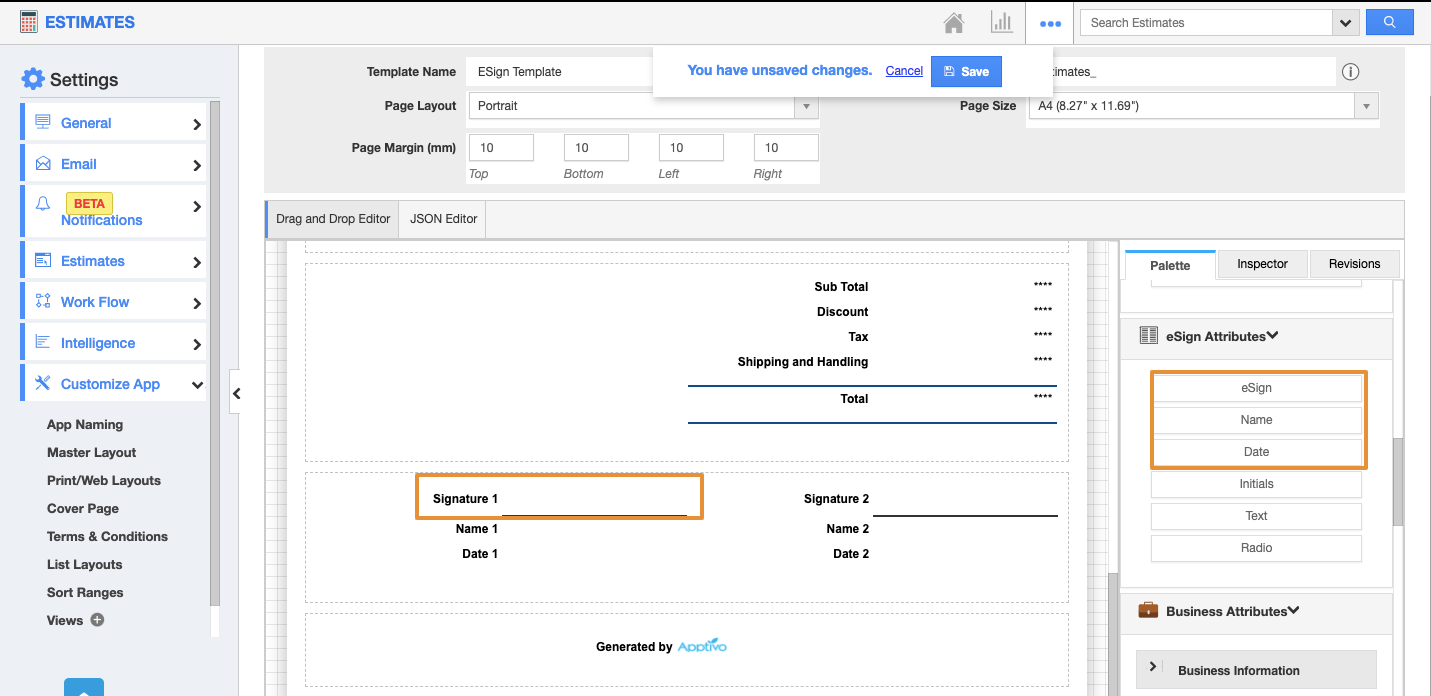Open the reports bar chart icon
The height and width of the screenshot is (696, 1431).
click(1000, 22)
